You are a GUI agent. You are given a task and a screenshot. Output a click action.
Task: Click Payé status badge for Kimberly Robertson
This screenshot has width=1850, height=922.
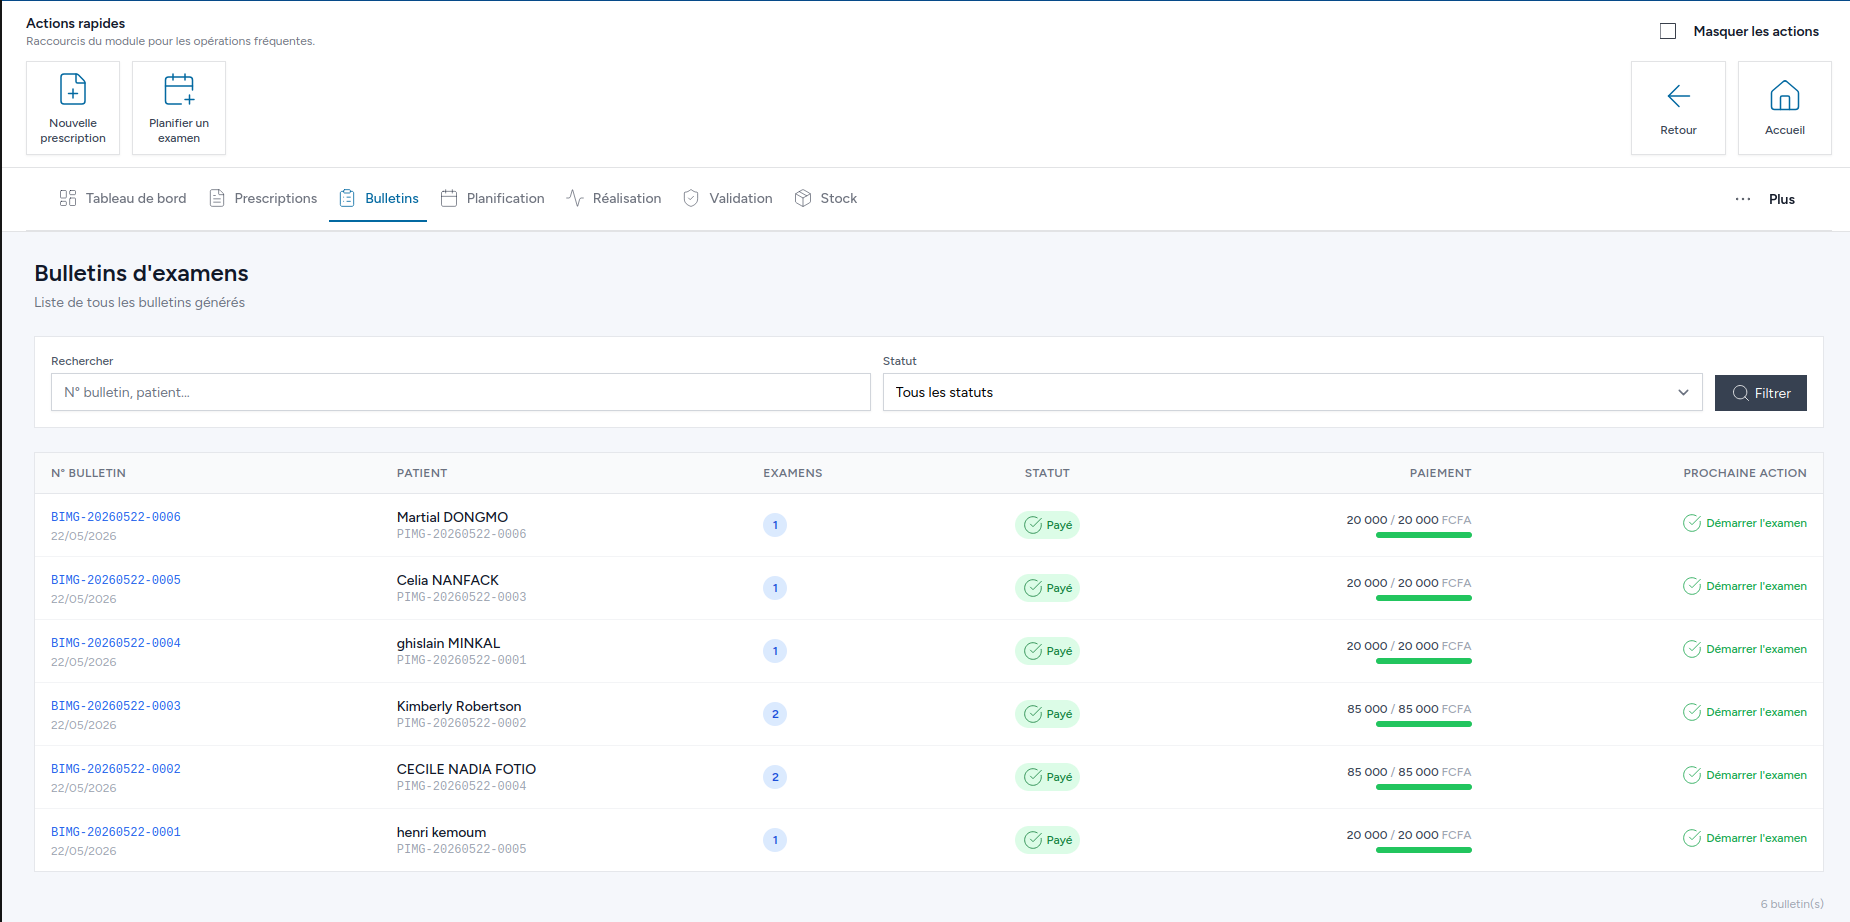pos(1047,714)
